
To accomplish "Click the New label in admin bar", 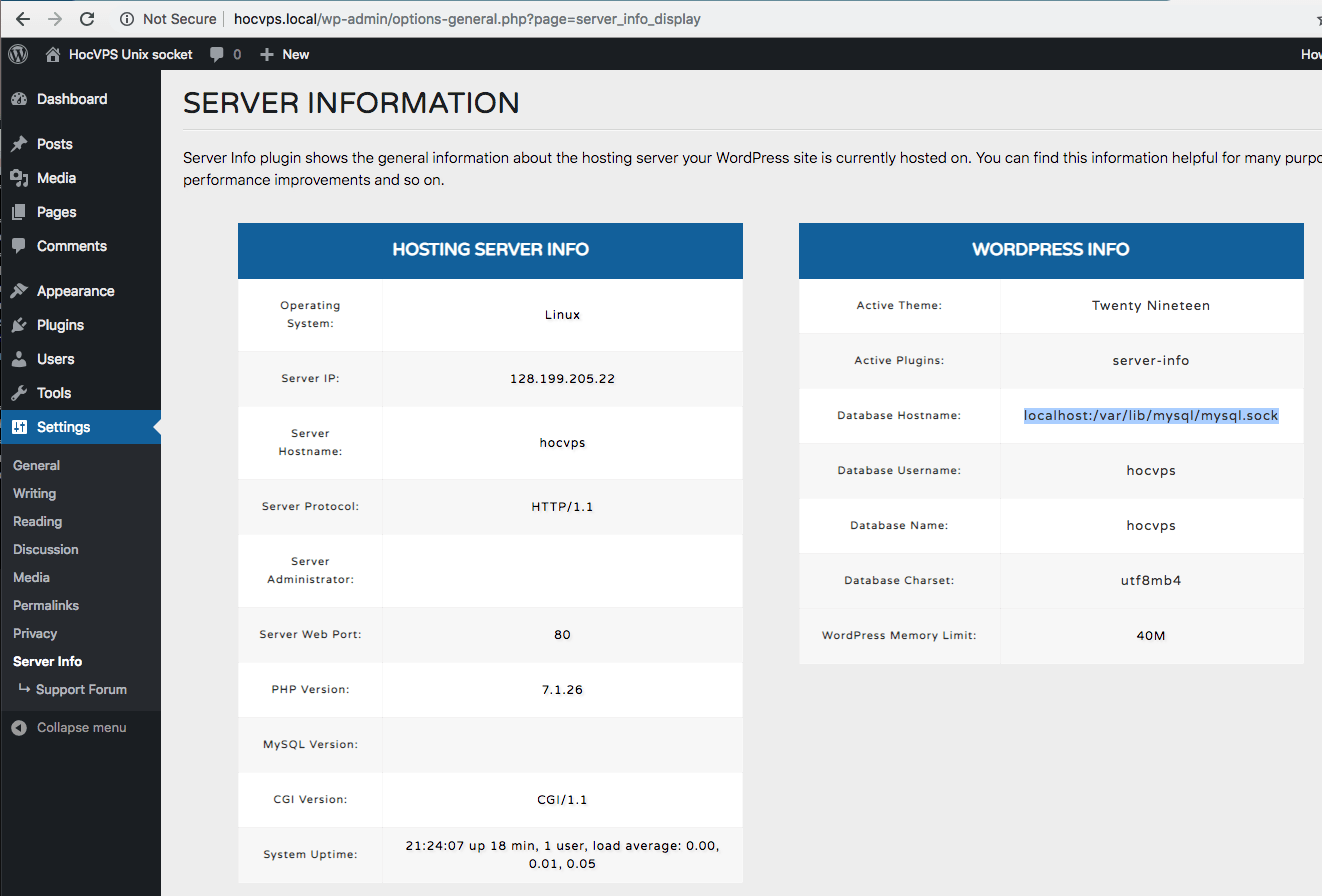I will coord(295,54).
